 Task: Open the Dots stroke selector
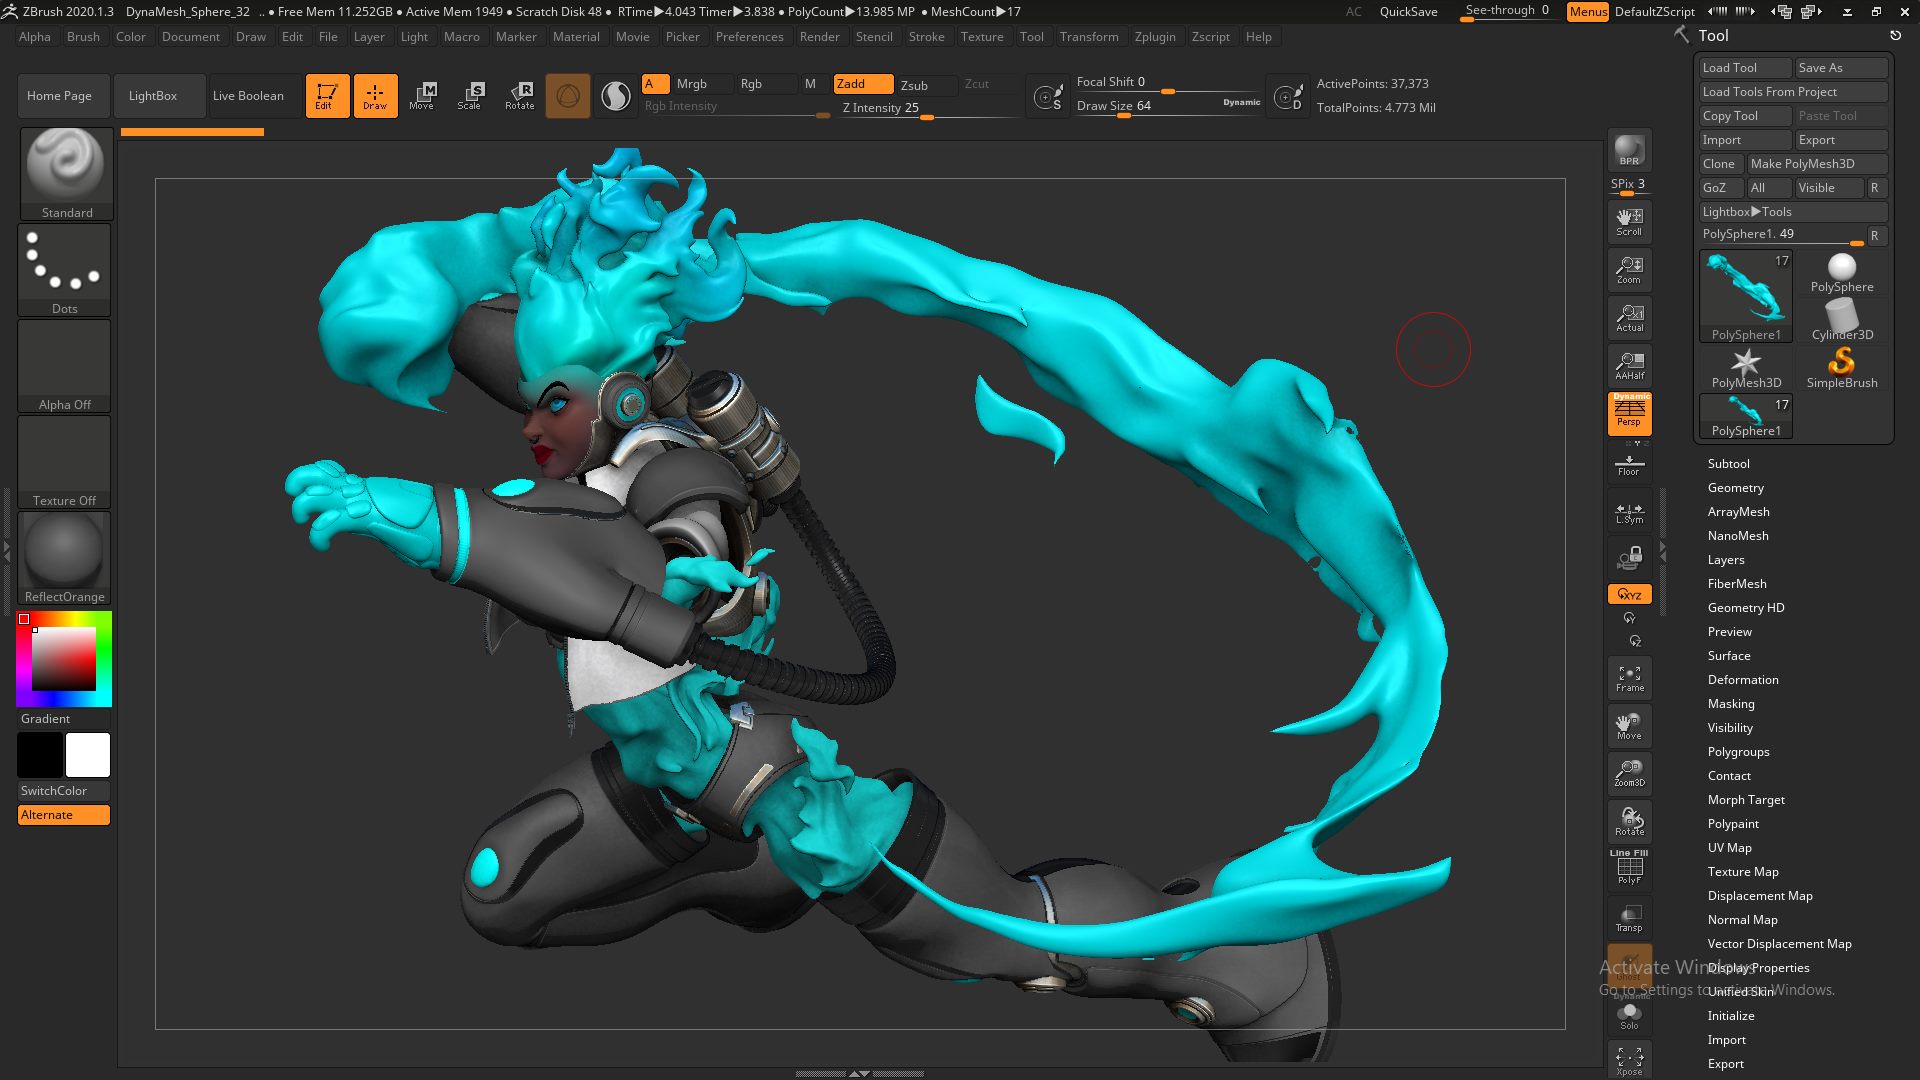(x=65, y=269)
